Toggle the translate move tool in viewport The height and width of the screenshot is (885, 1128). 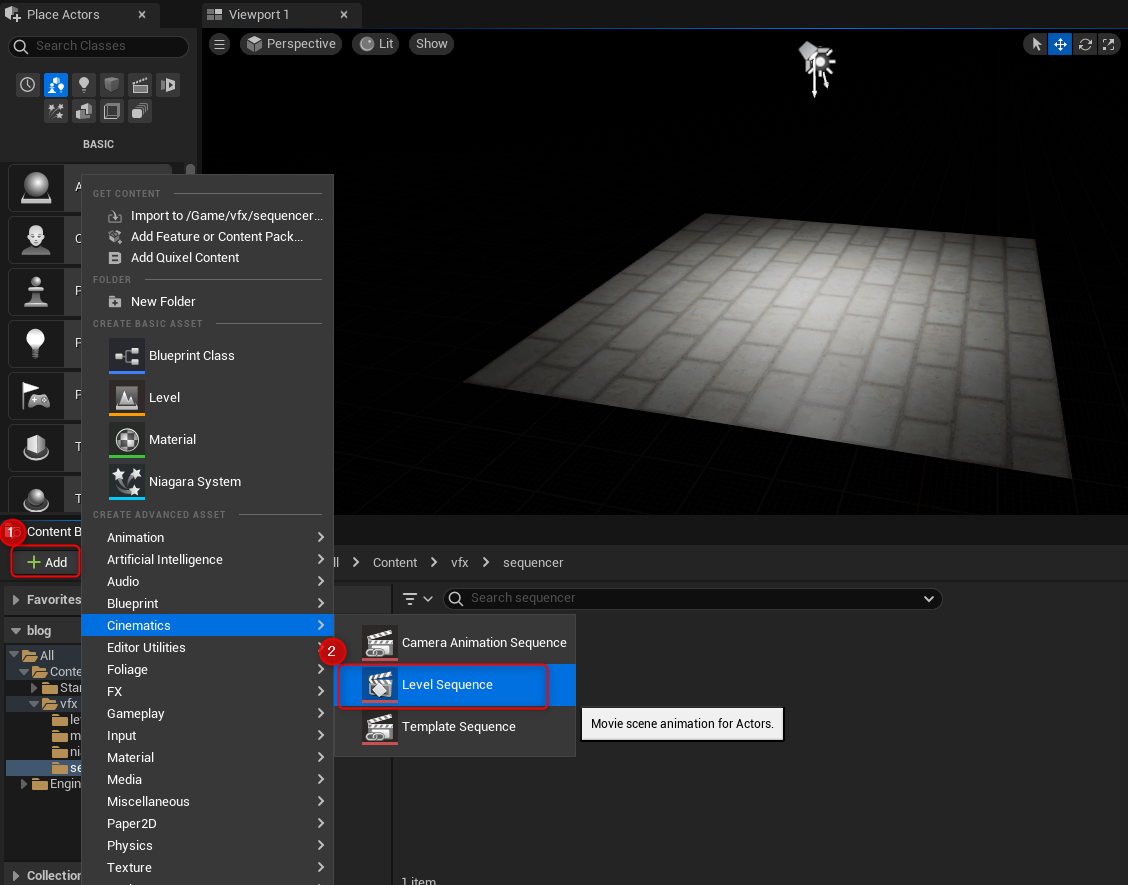[x=1060, y=44]
